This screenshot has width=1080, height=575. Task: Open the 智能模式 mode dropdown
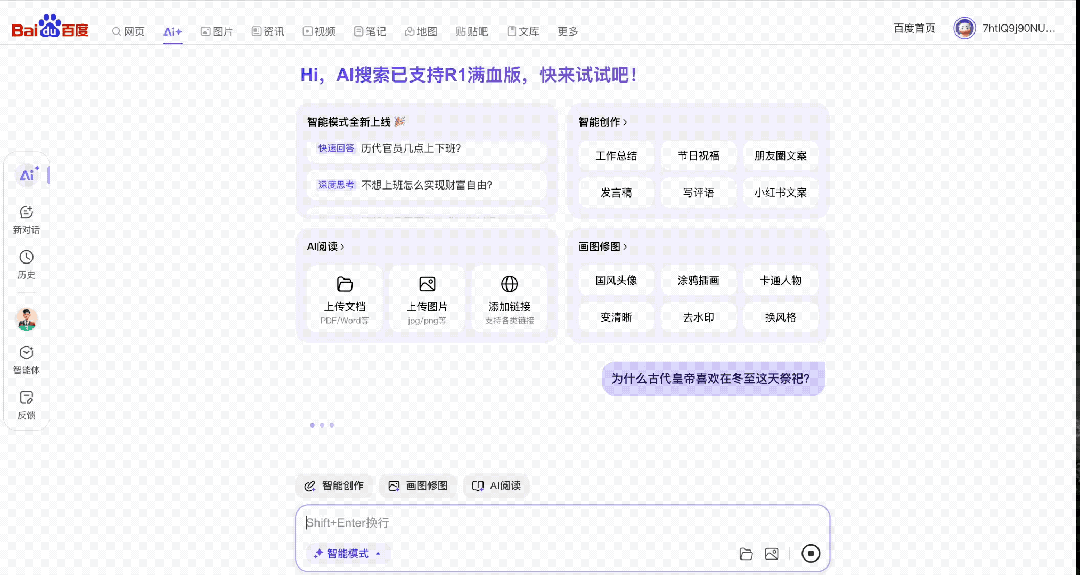pos(347,554)
